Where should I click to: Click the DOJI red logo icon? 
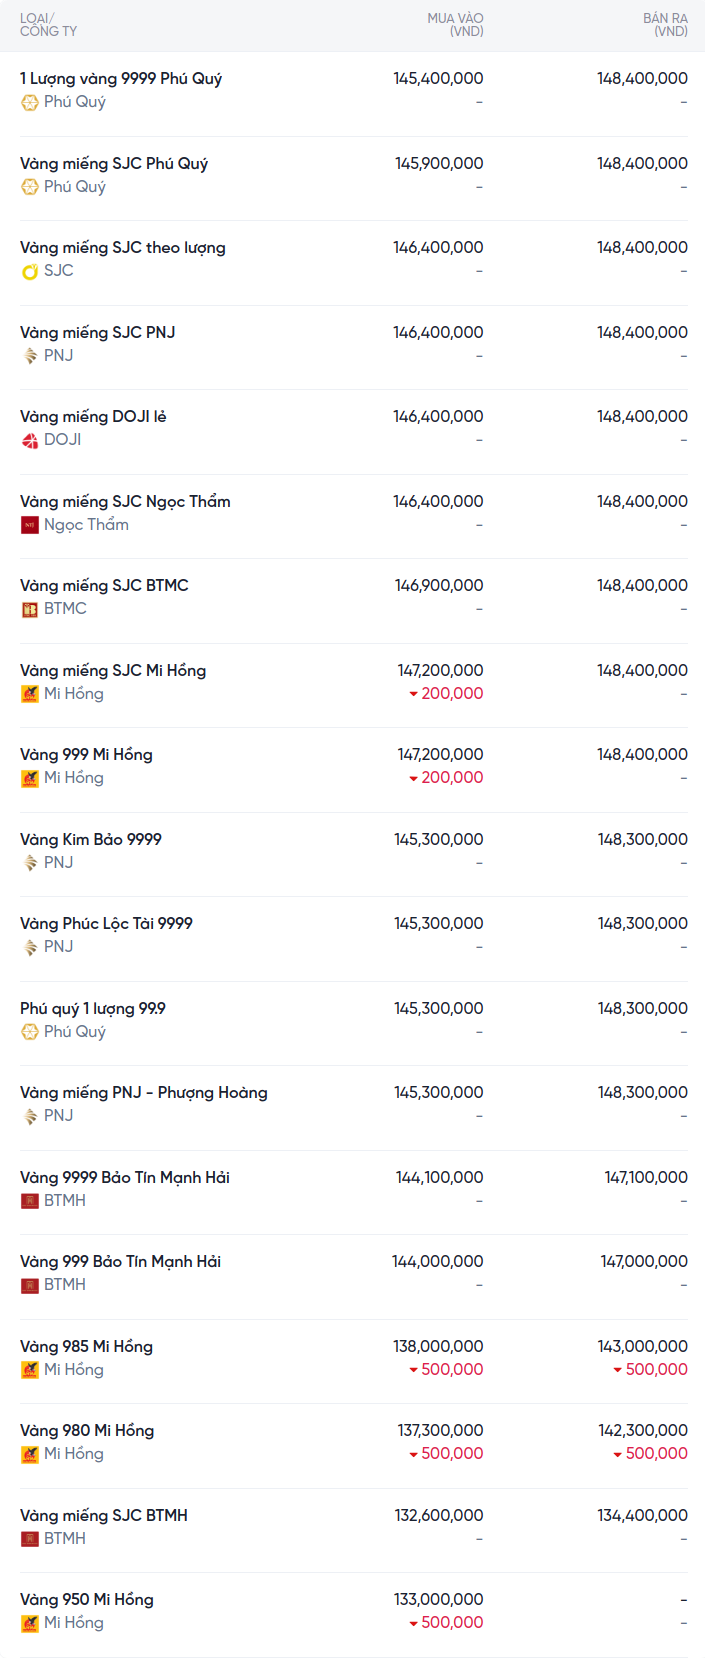(x=30, y=440)
